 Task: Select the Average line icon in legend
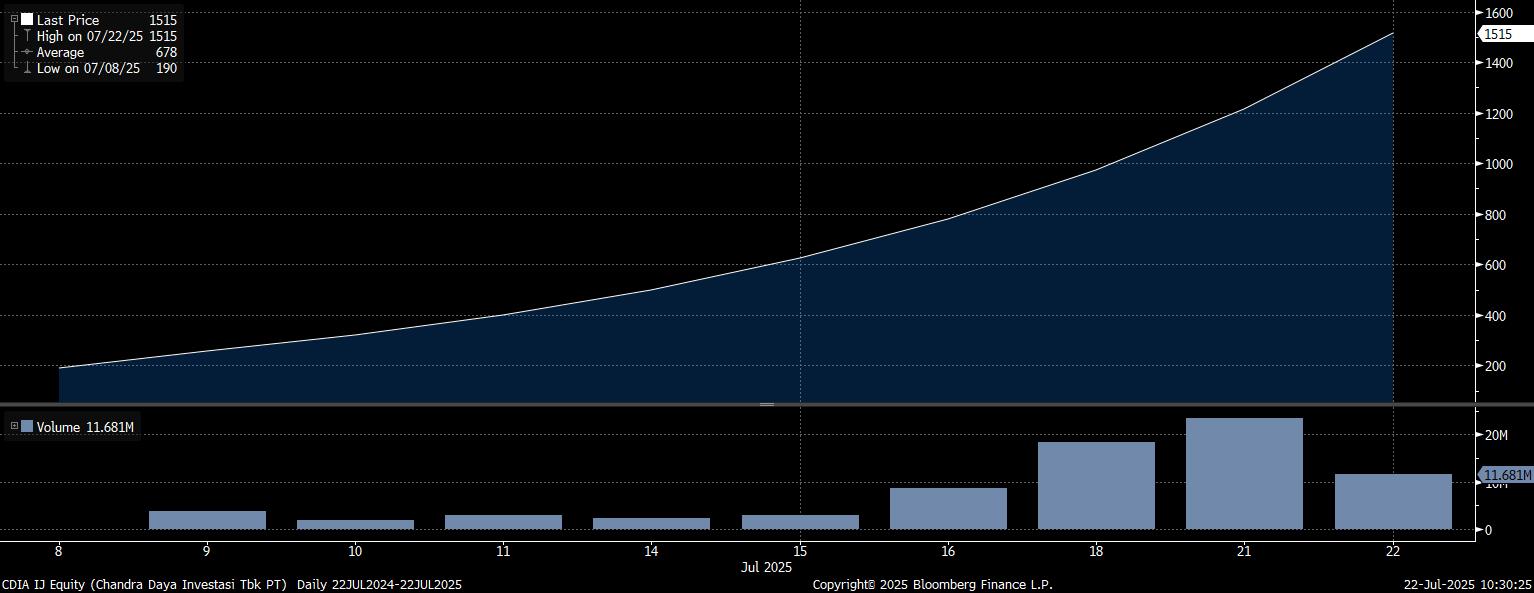(27, 52)
